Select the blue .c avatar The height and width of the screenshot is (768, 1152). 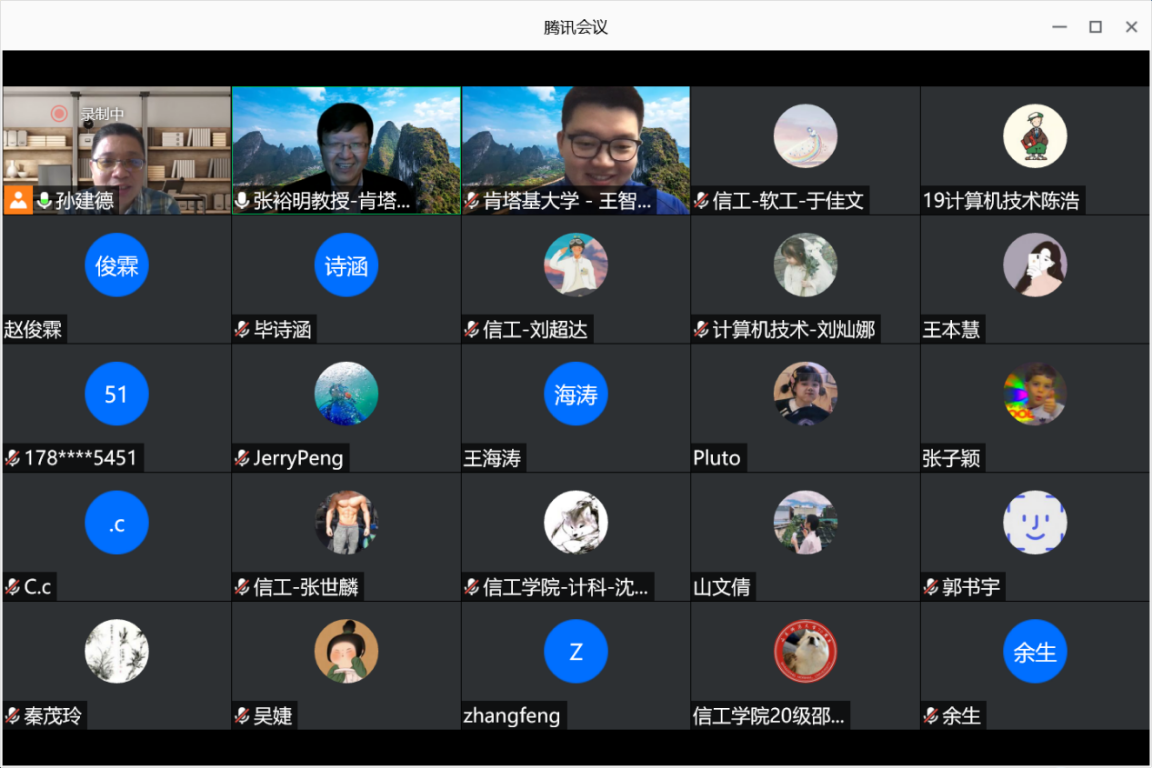(117, 523)
